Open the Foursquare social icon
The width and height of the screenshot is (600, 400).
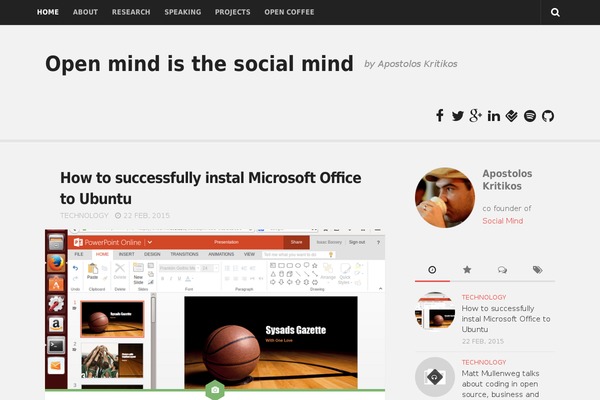tap(512, 116)
